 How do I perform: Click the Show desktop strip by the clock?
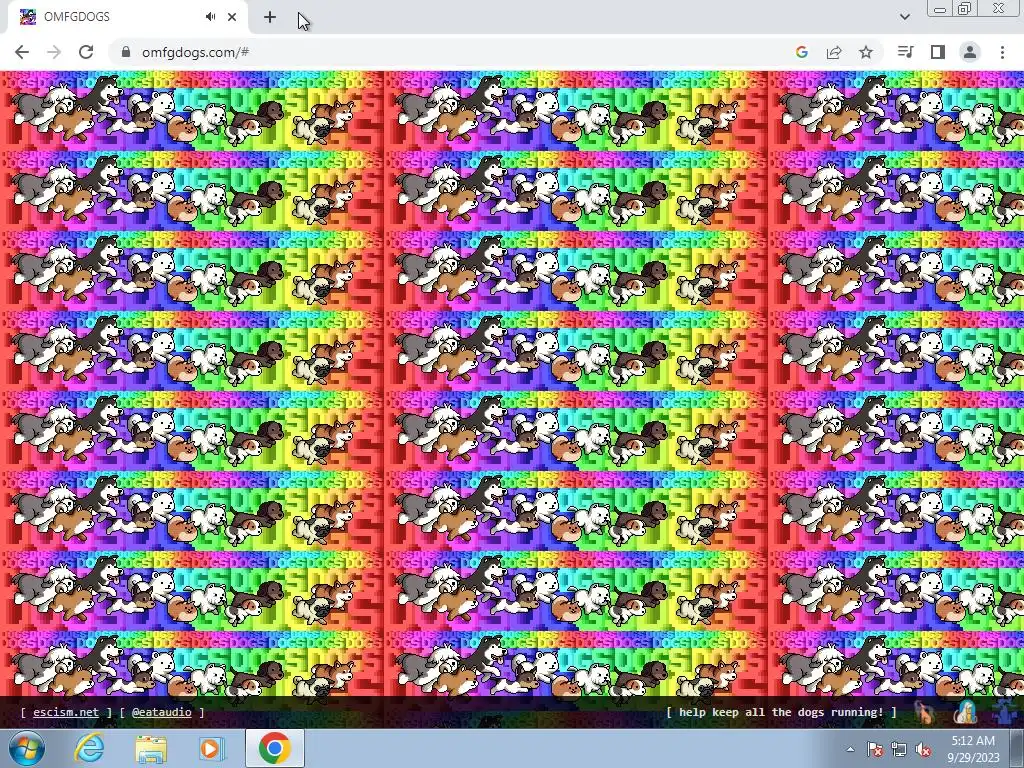(1018, 748)
